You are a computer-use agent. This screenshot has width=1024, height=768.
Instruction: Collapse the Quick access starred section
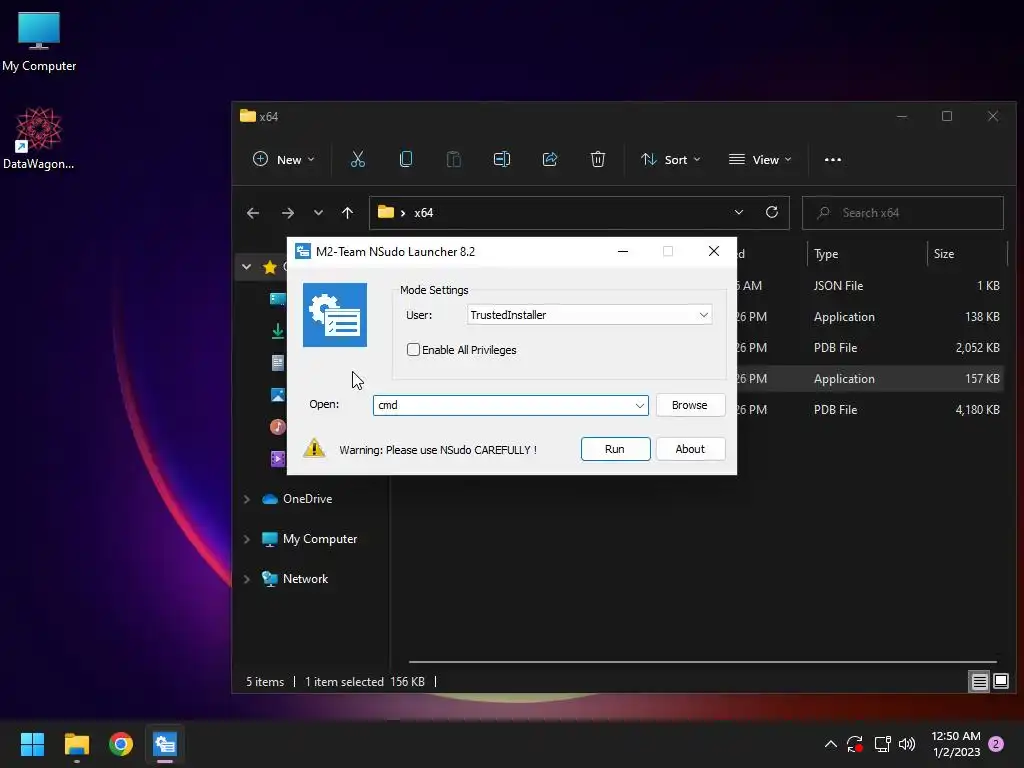coord(246,266)
